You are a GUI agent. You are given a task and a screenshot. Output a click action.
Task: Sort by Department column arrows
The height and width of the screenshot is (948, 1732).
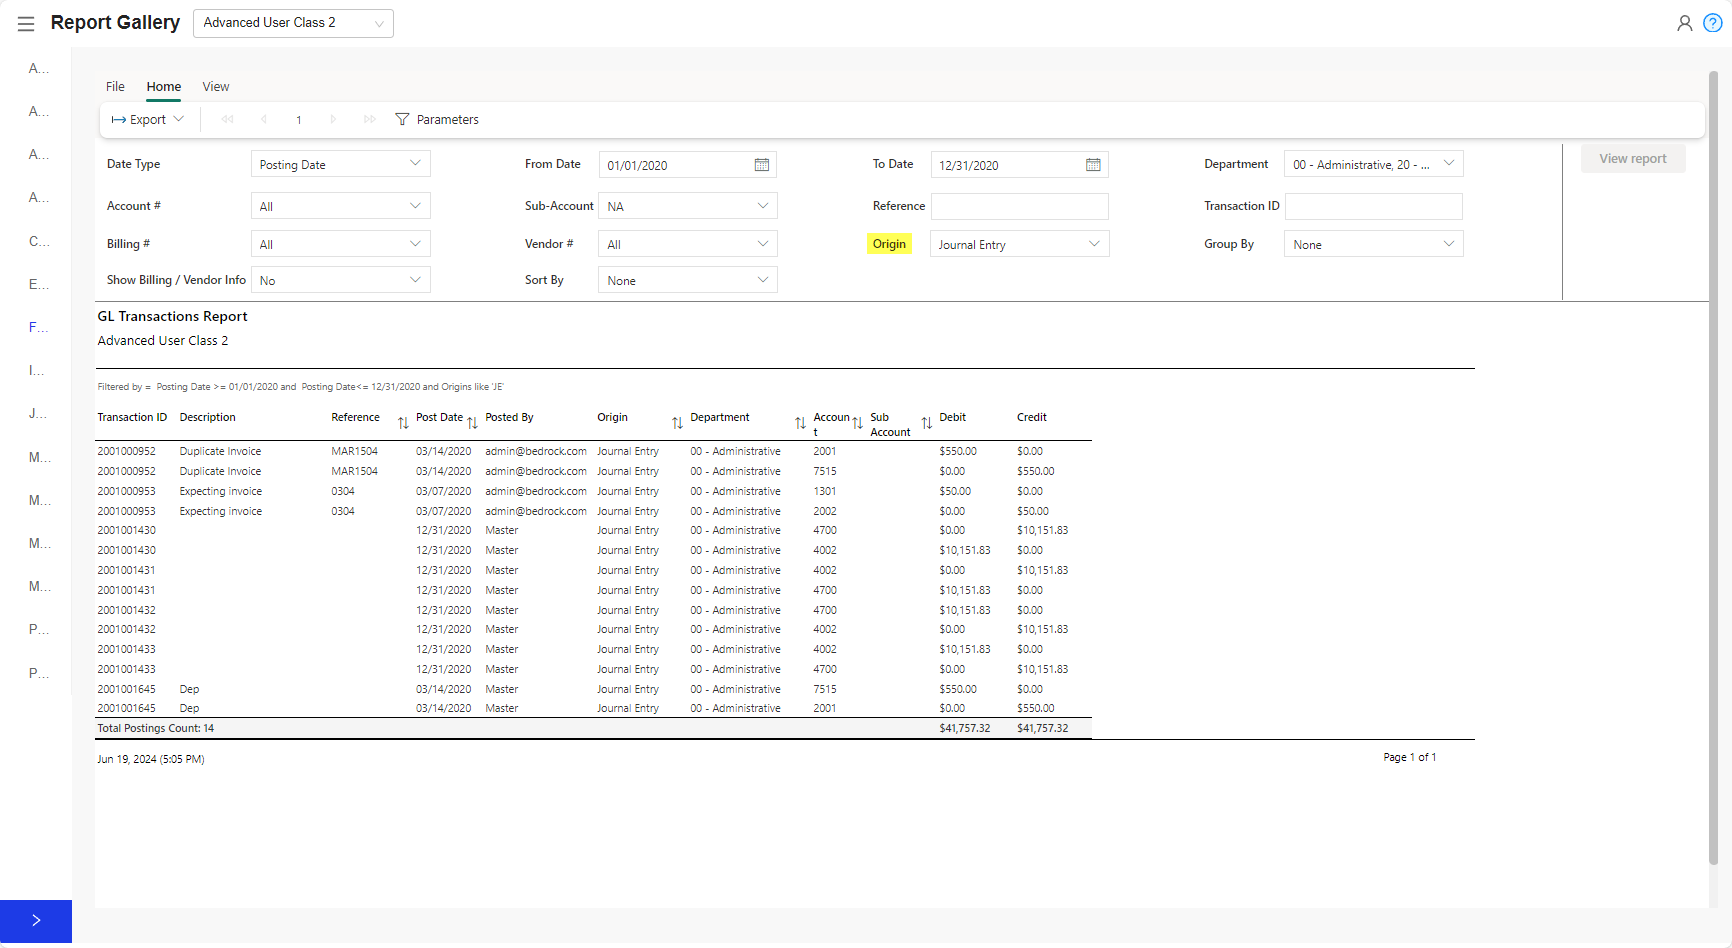click(800, 423)
